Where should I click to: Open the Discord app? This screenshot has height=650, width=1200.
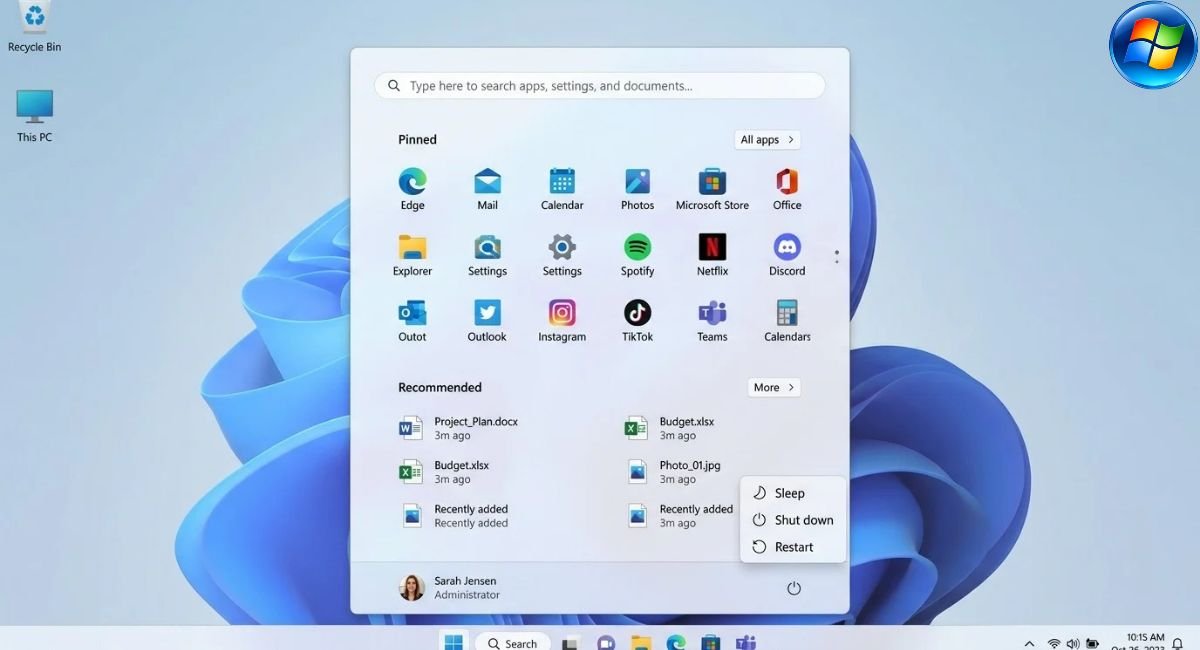(x=787, y=255)
